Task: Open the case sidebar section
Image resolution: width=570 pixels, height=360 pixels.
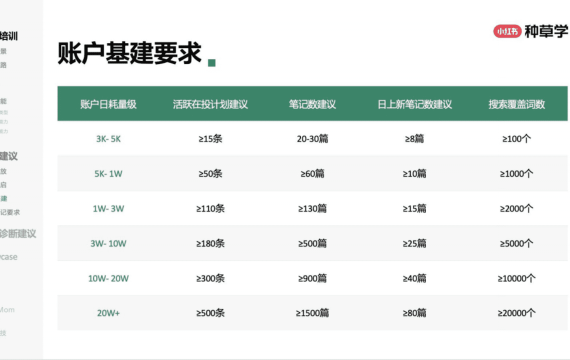Action: pyautogui.click(x=9, y=257)
